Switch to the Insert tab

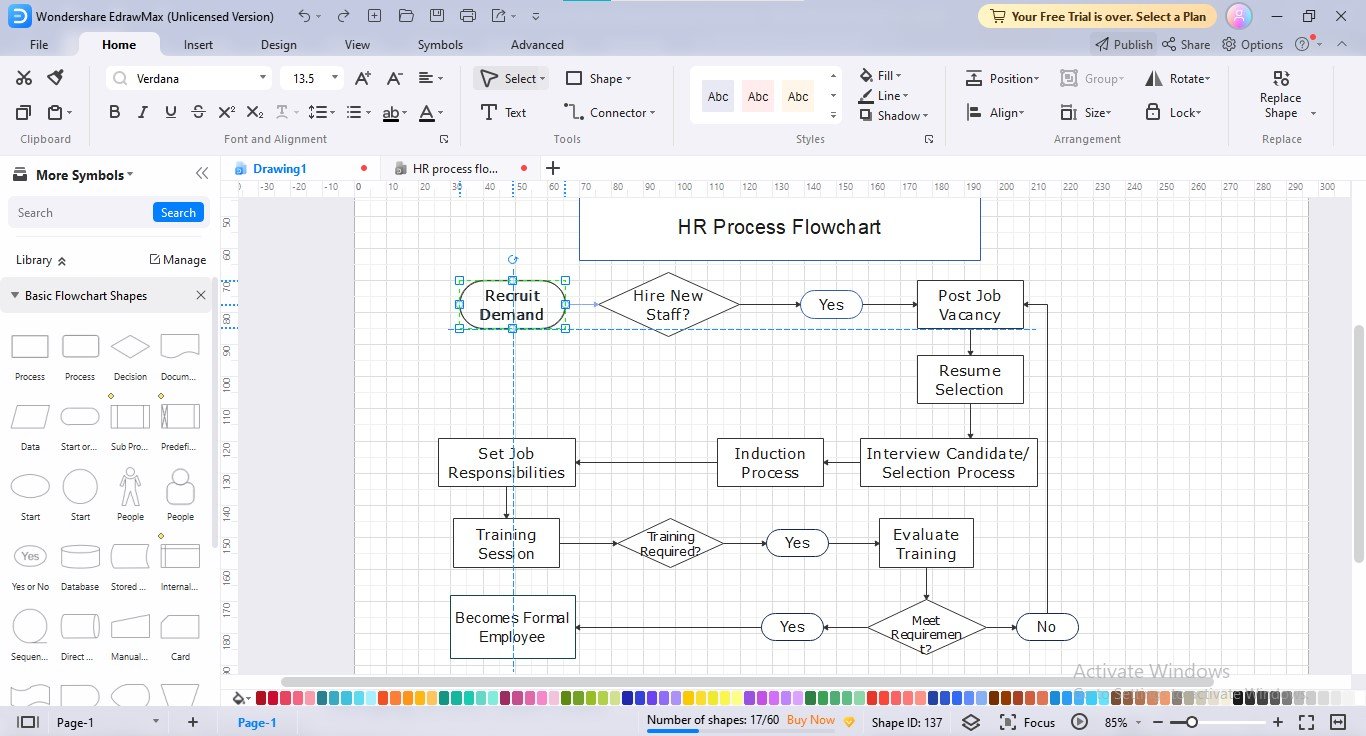coord(198,44)
